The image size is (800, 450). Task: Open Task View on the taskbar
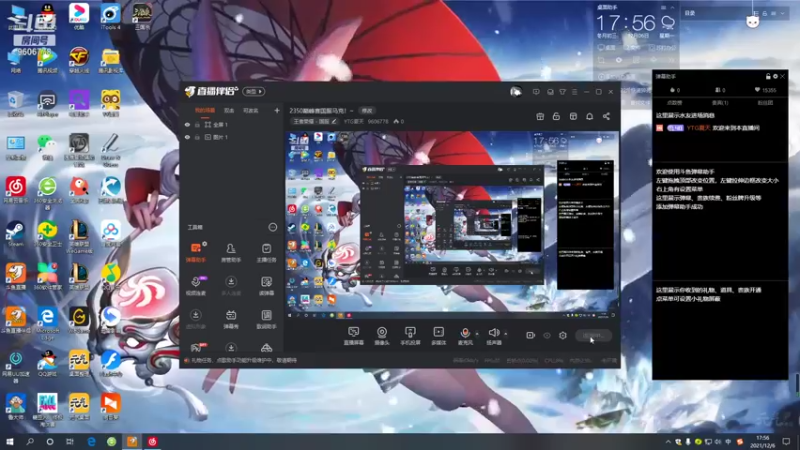(70, 441)
